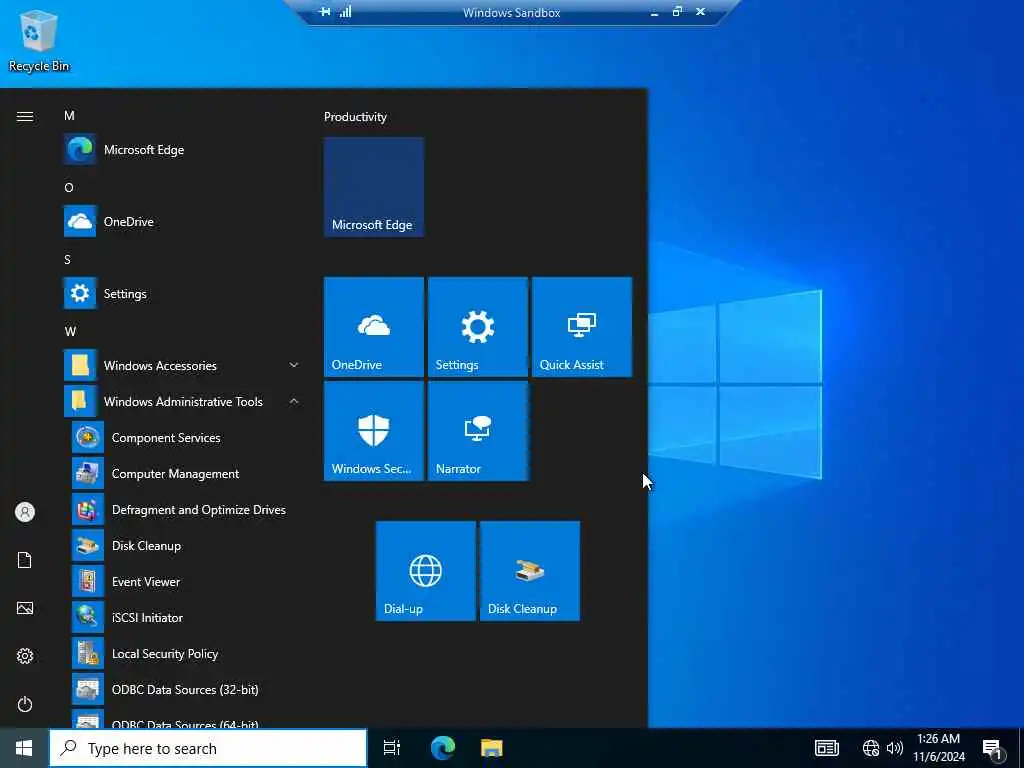Open the Disk Cleanup tile
1024x768 pixels.
530,571
